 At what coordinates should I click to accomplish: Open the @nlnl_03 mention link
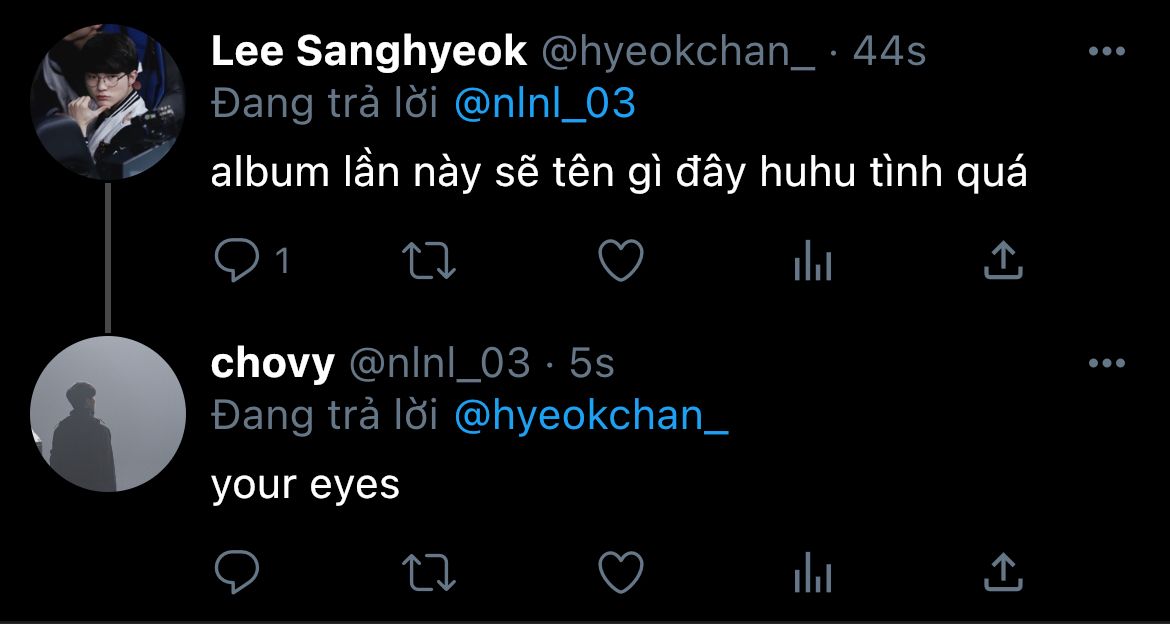545,104
